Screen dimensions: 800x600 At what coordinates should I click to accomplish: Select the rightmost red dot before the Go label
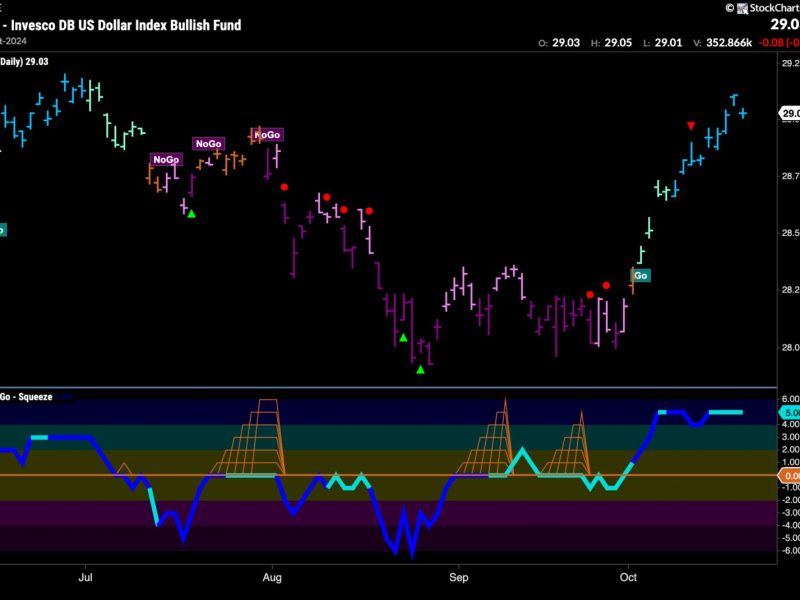click(606, 286)
